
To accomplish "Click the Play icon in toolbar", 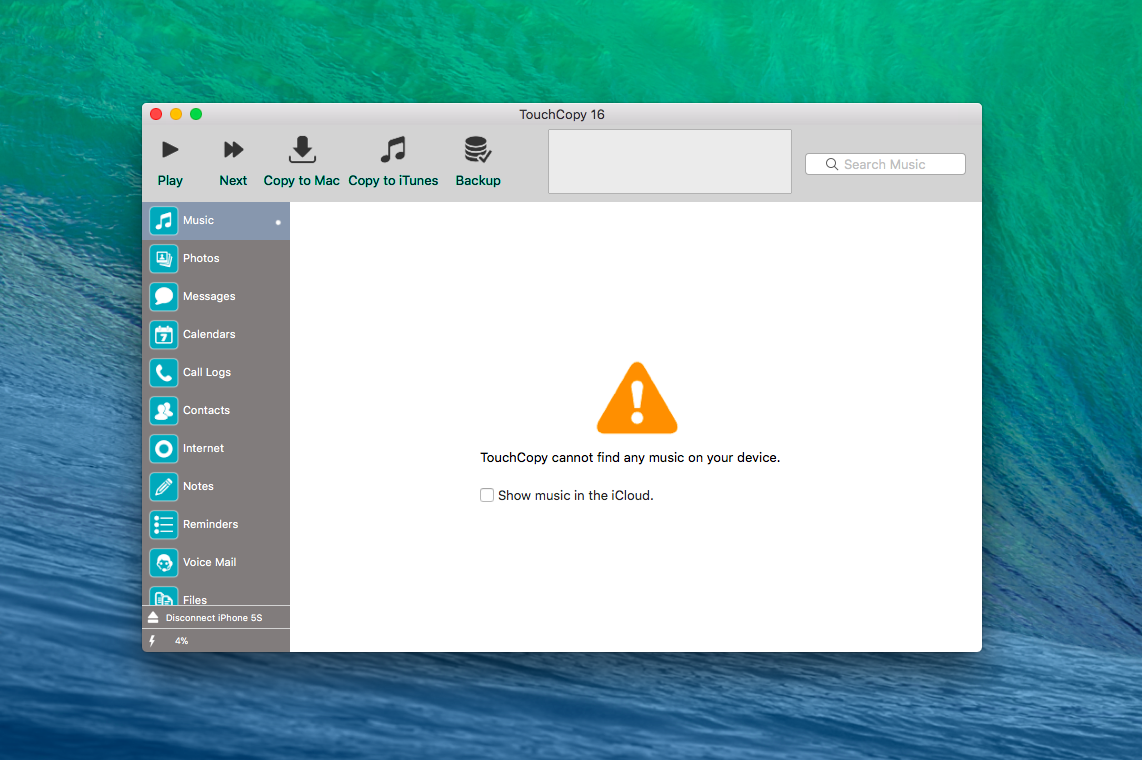I will [x=170, y=150].
